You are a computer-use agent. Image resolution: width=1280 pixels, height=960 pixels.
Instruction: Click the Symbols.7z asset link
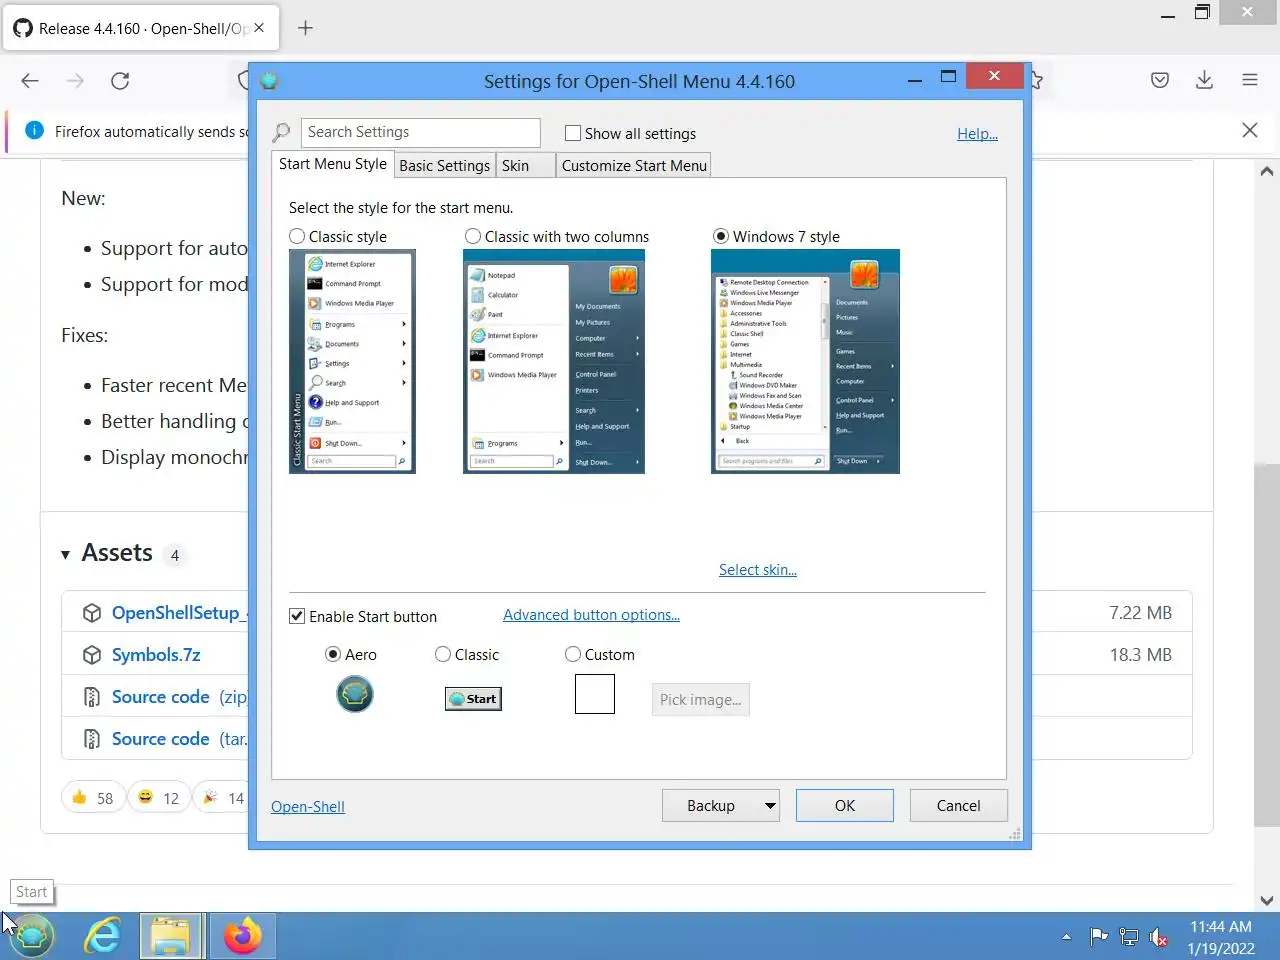(156, 655)
